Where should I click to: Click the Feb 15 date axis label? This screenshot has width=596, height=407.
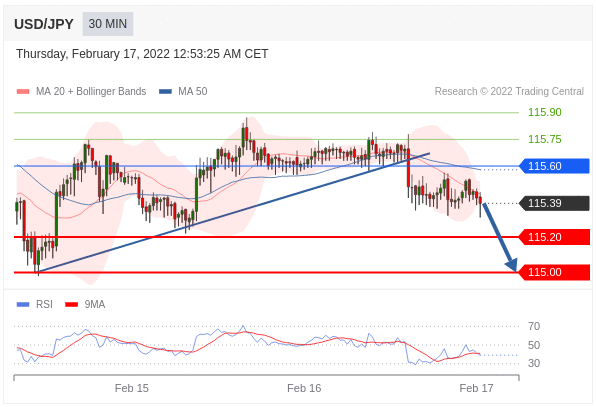click(x=132, y=388)
